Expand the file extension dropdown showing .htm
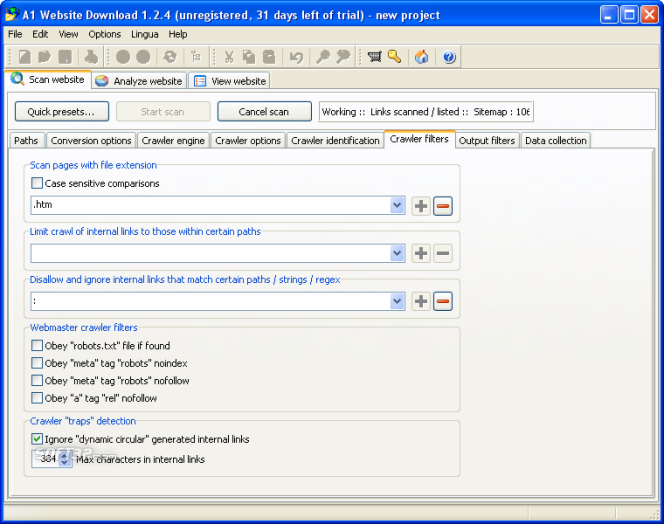 coord(397,205)
